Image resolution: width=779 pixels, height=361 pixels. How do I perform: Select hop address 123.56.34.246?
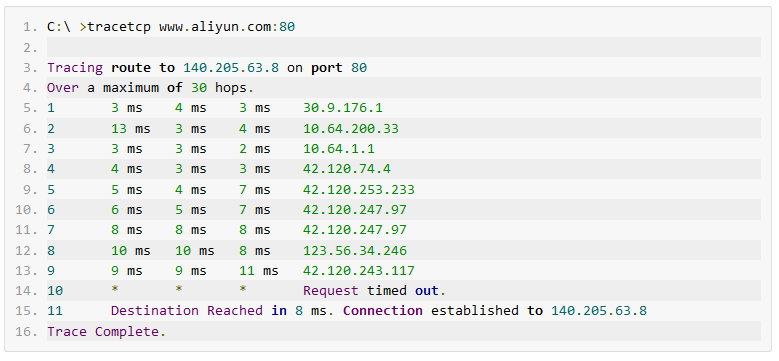click(x=355, y=250)
